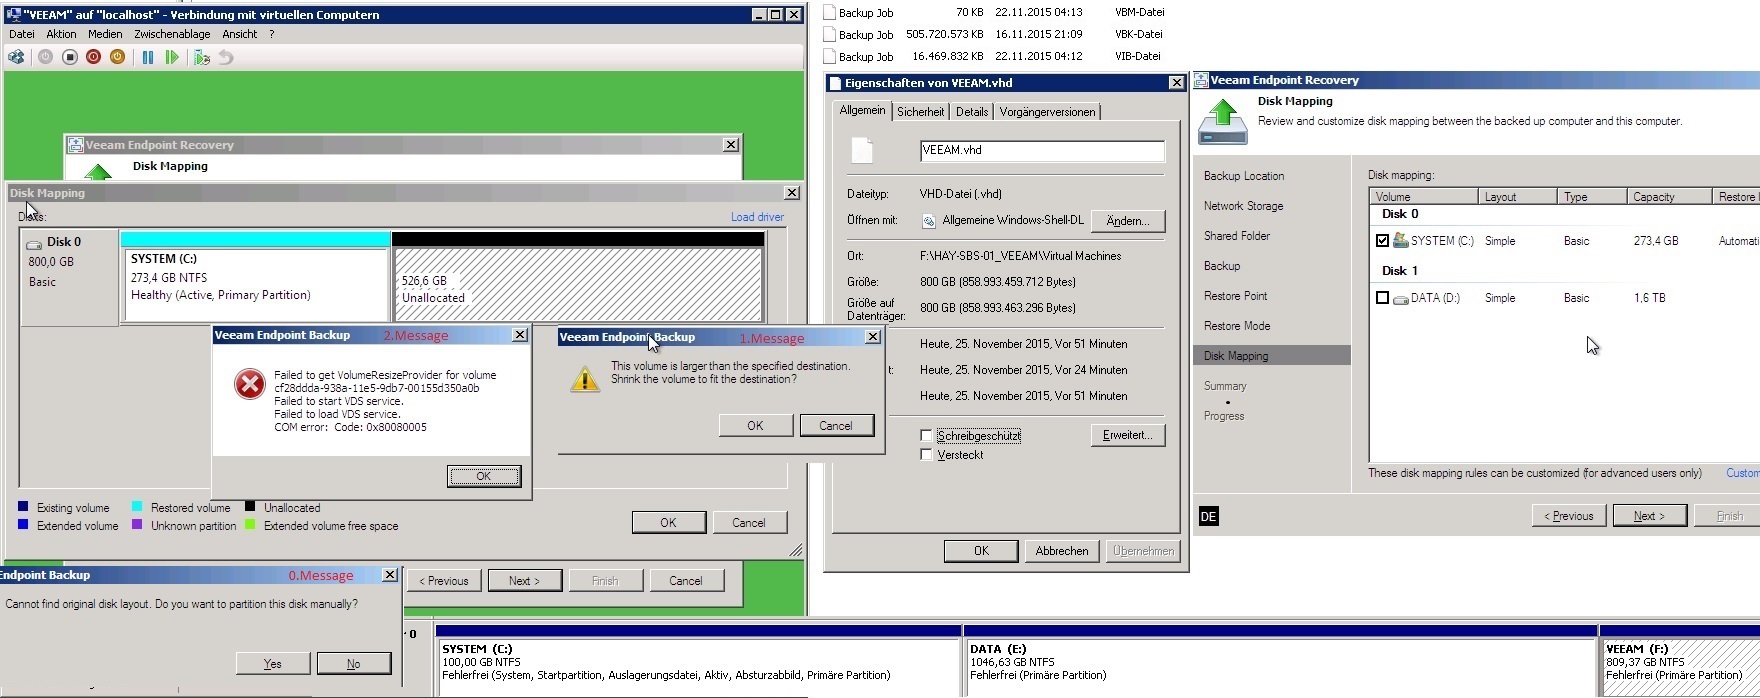Select the Restore Point wizard step
1760x698 pixels.
(x=1236, y=296)
